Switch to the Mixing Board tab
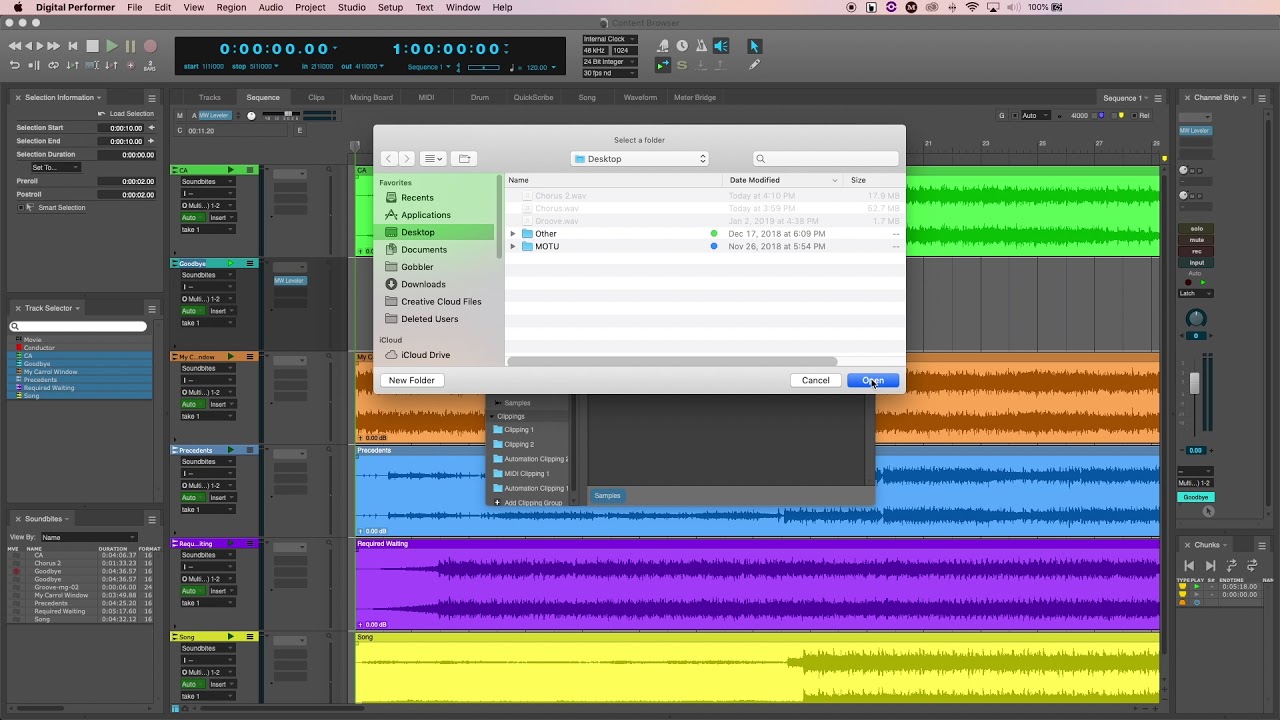1280x720 pixels. coord(371,98)
